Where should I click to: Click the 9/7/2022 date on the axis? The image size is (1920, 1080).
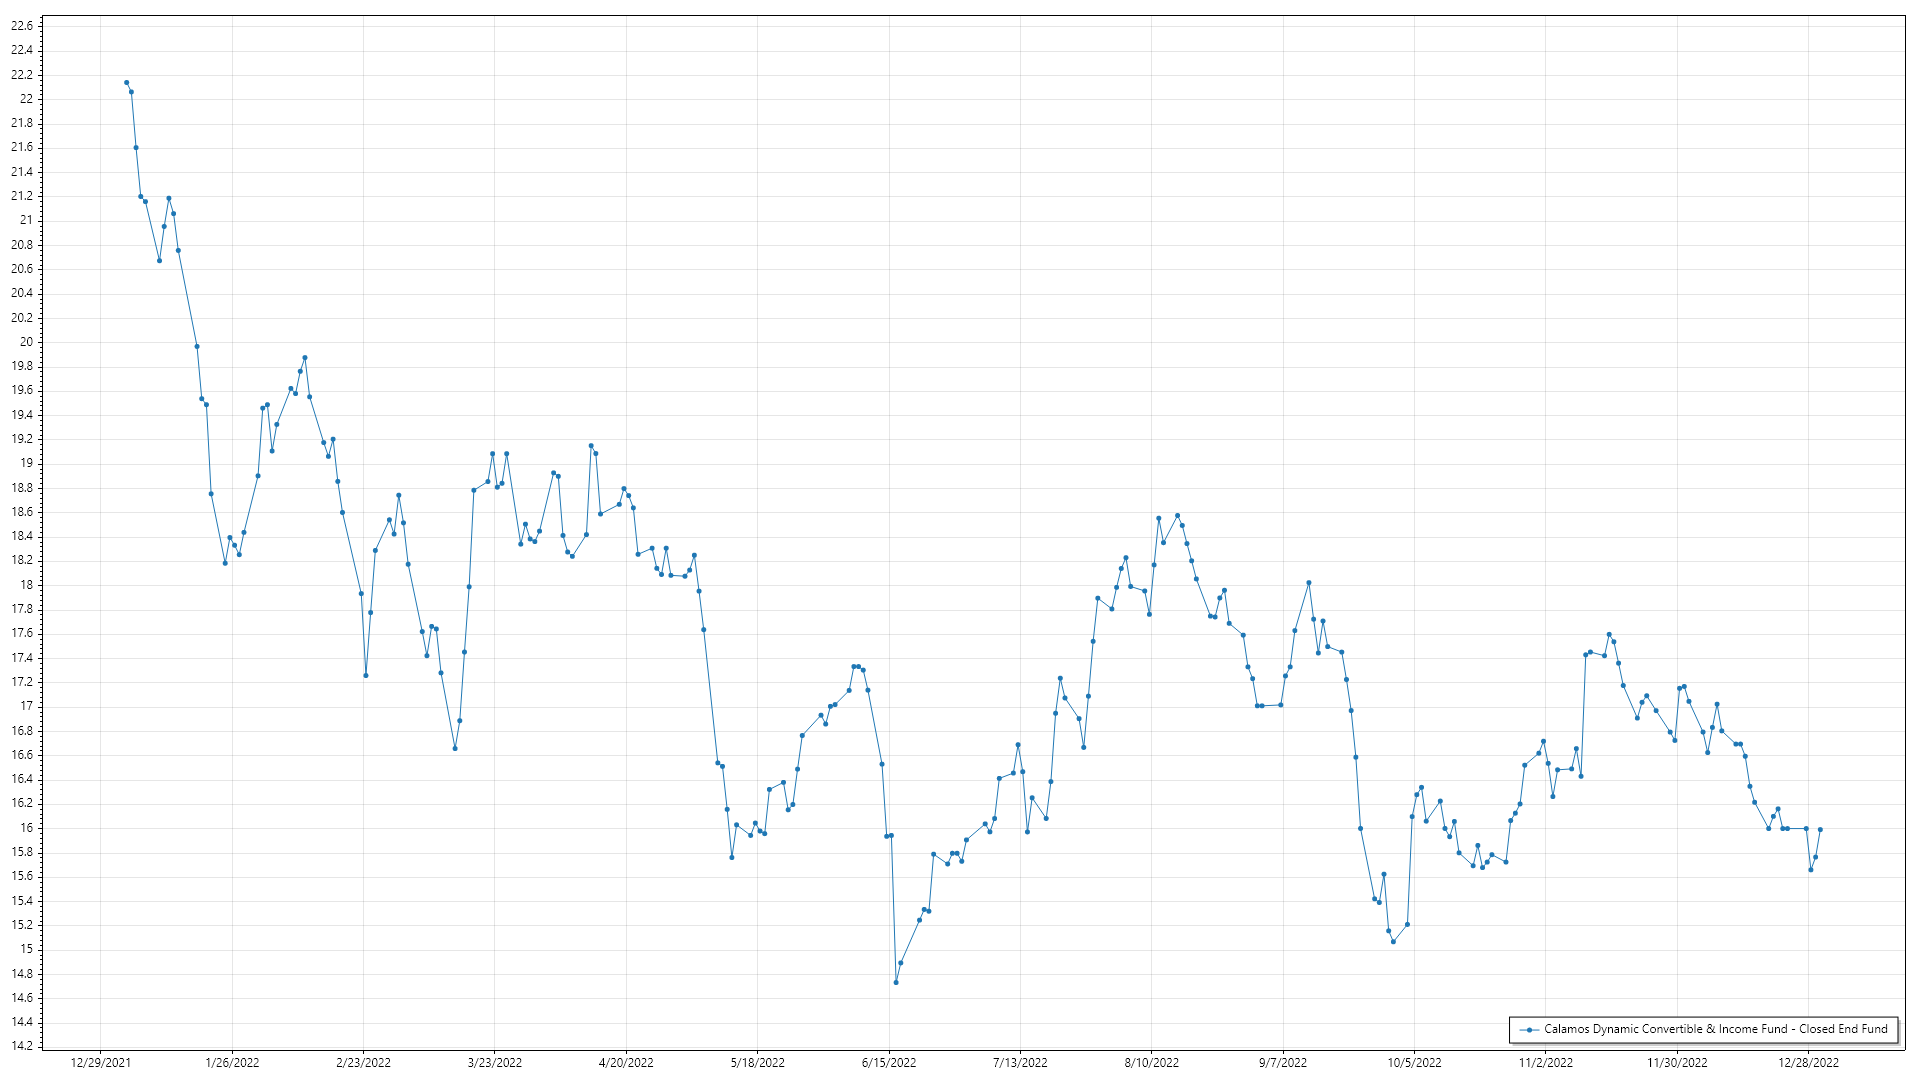(x=1283, y=1063)
